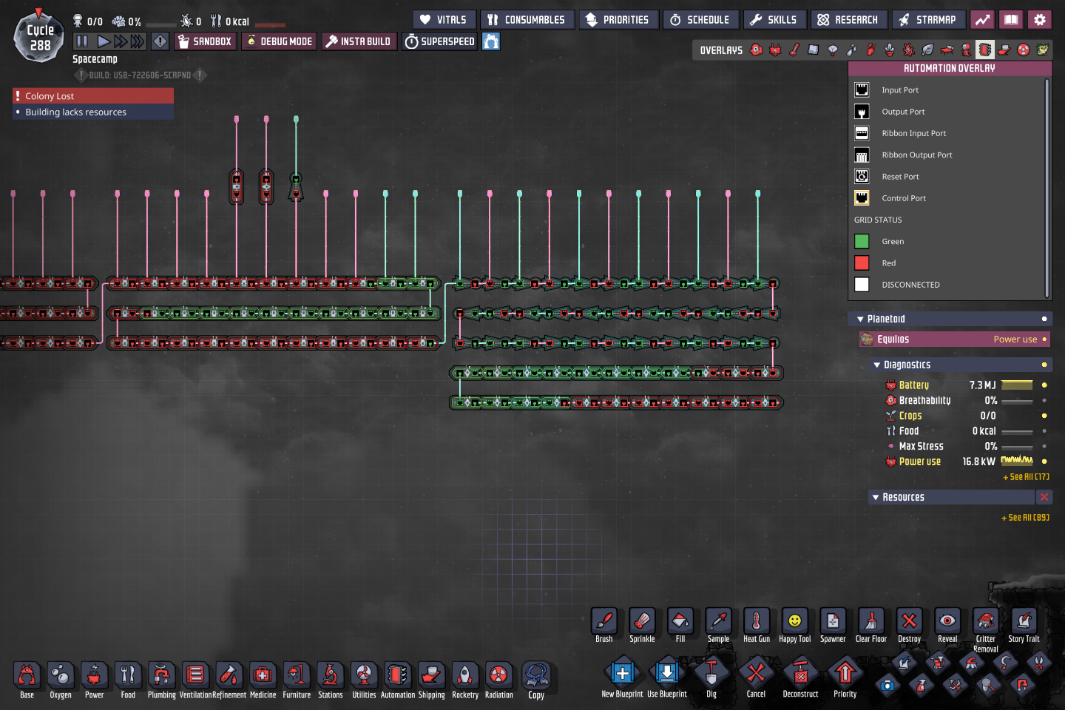Toggle the Food diagnostic pin

[1044, 431]
